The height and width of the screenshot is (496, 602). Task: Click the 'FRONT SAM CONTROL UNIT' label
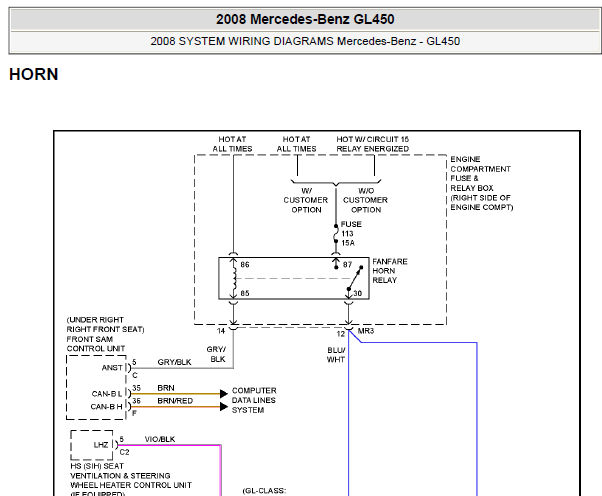click(96, 344)
